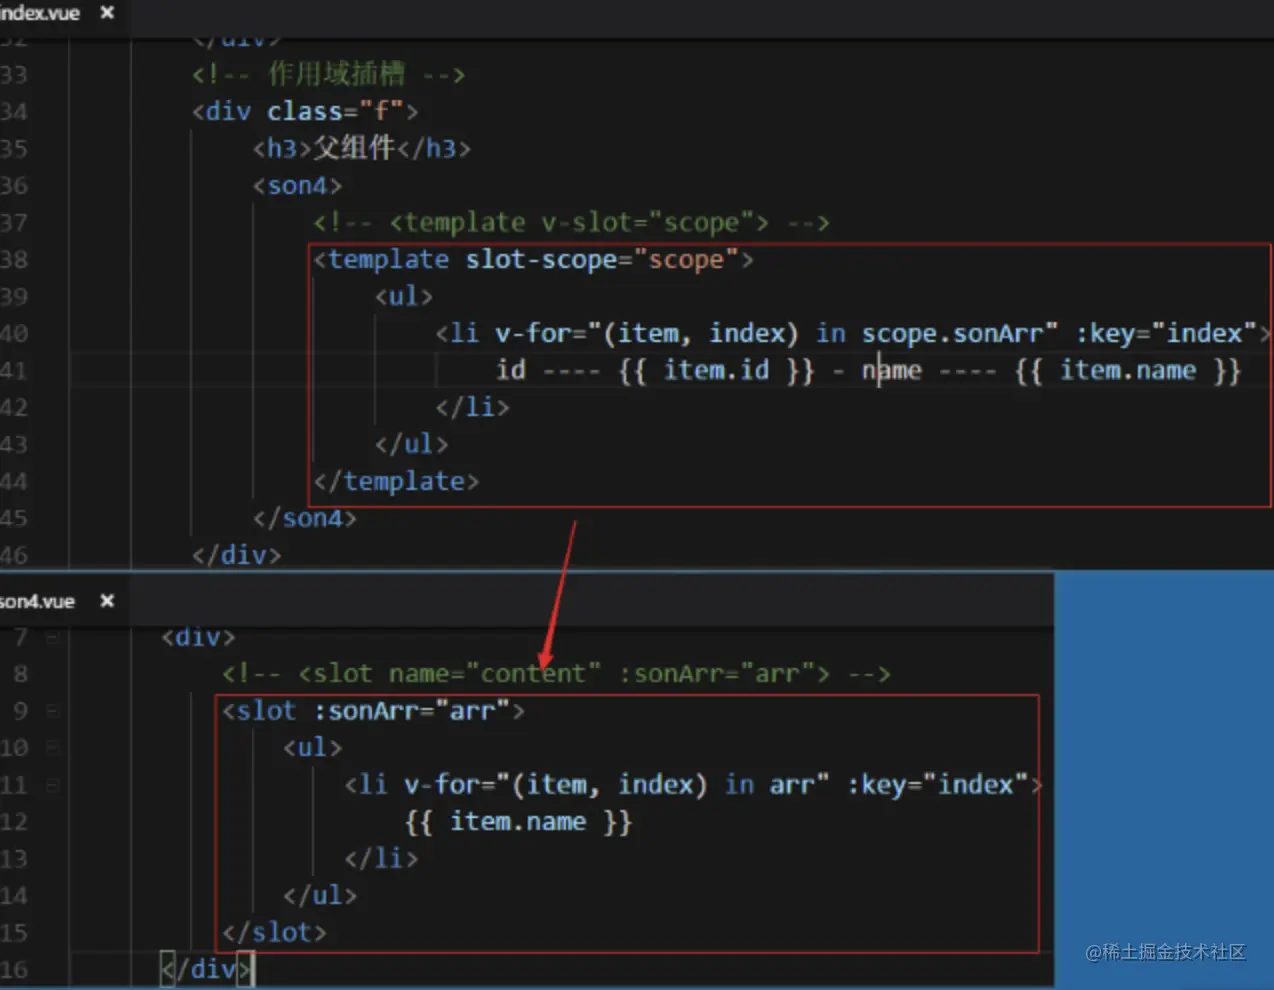Collapse code fold at line 7 in son4.vue
This screenshot has height=990, width=1274.
52,637
